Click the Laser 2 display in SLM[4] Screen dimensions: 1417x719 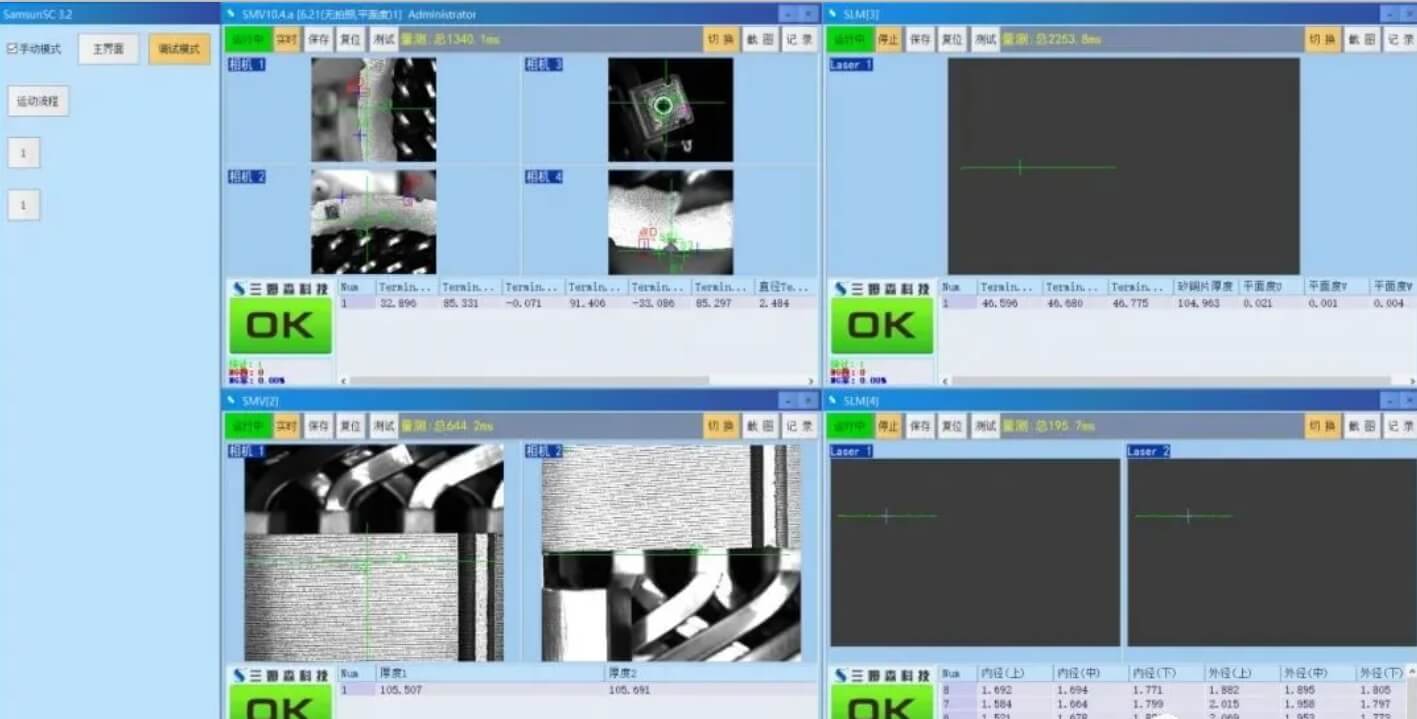click(x=1272, y=552)
